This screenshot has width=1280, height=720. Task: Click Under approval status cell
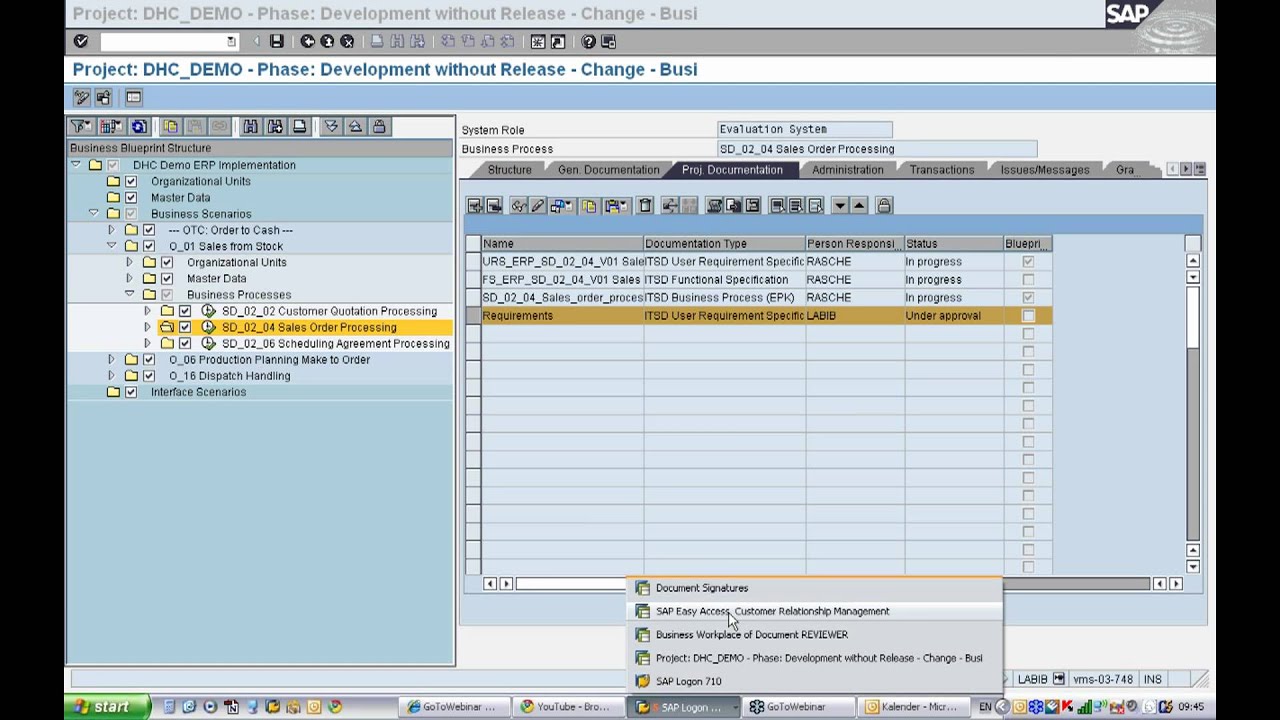click(x=953, y=316)
